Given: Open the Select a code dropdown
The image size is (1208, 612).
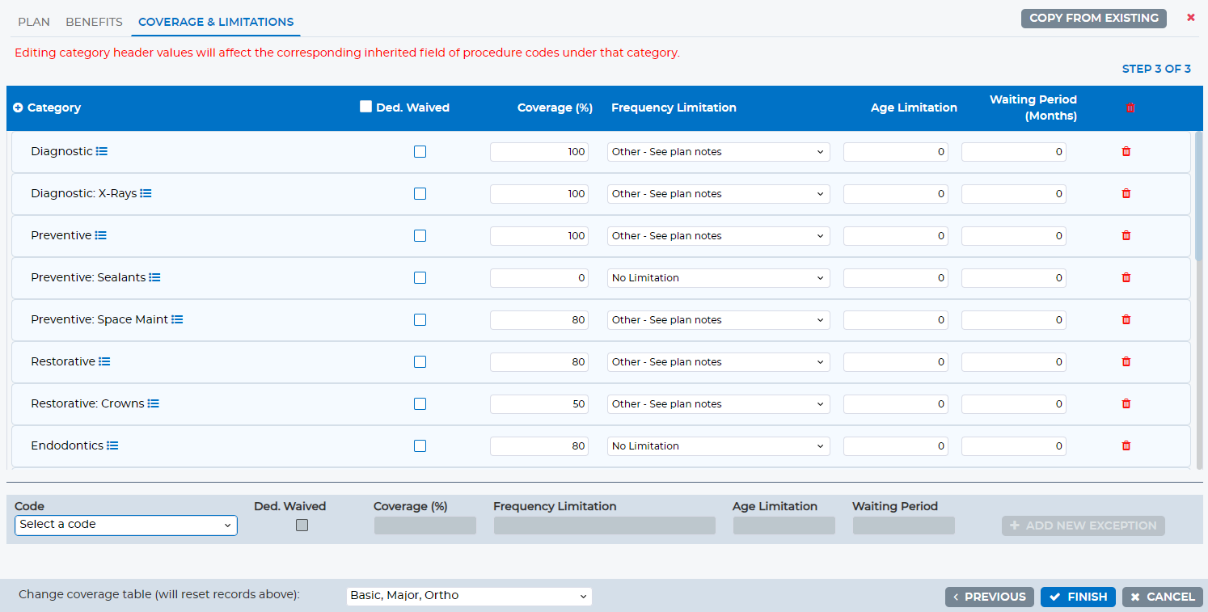Looking at the screenshot, I should 126,525.
